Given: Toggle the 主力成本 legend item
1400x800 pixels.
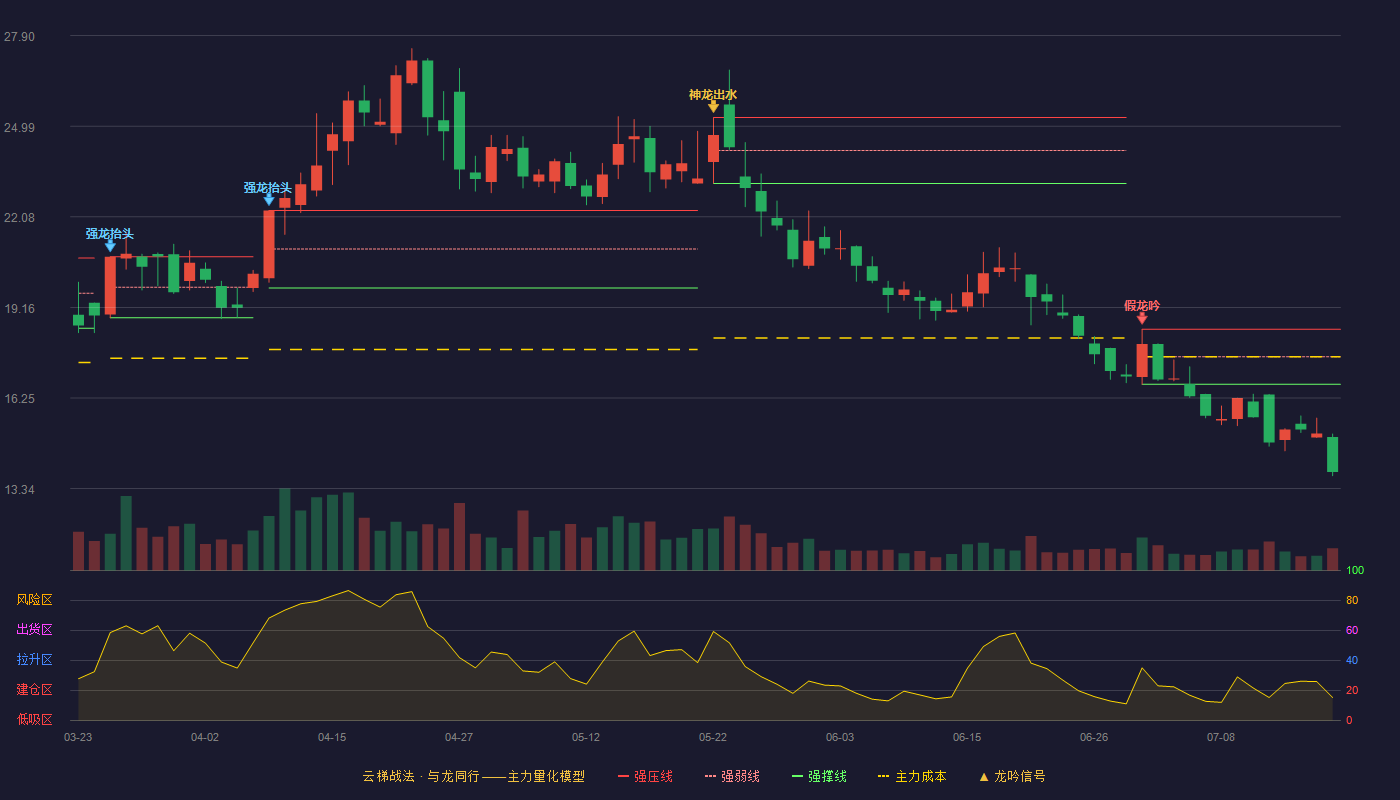Looking at the screenshot, I should [x=912, y=776].
